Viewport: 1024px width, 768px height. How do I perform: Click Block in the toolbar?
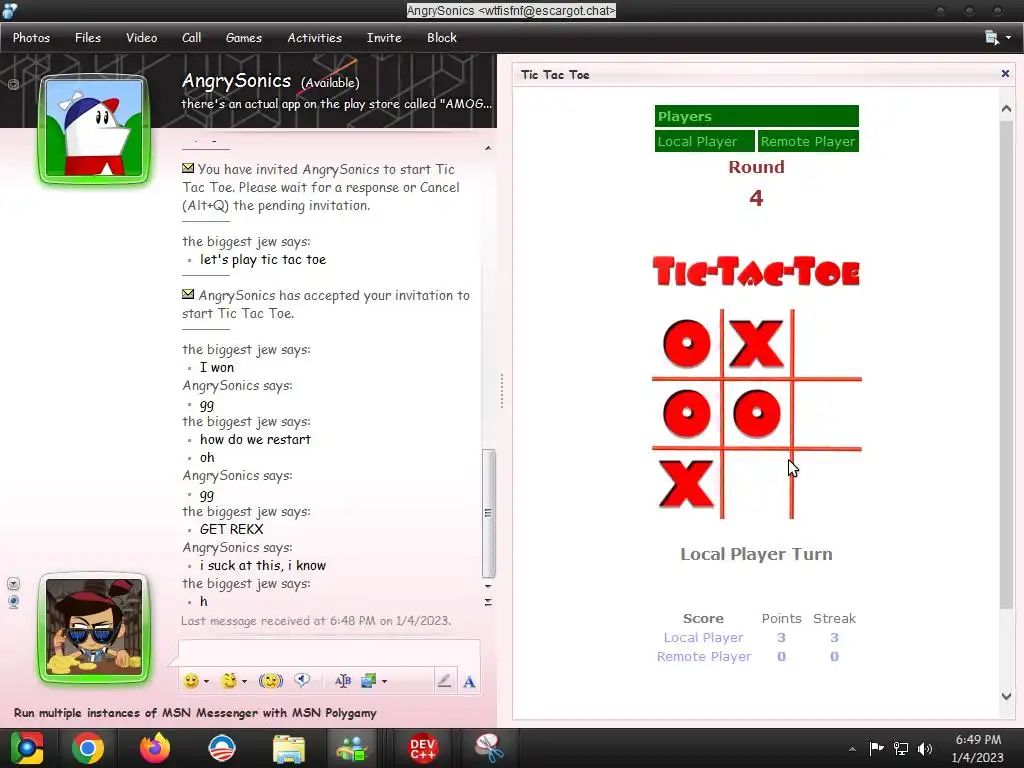click(x=442, y=38)
